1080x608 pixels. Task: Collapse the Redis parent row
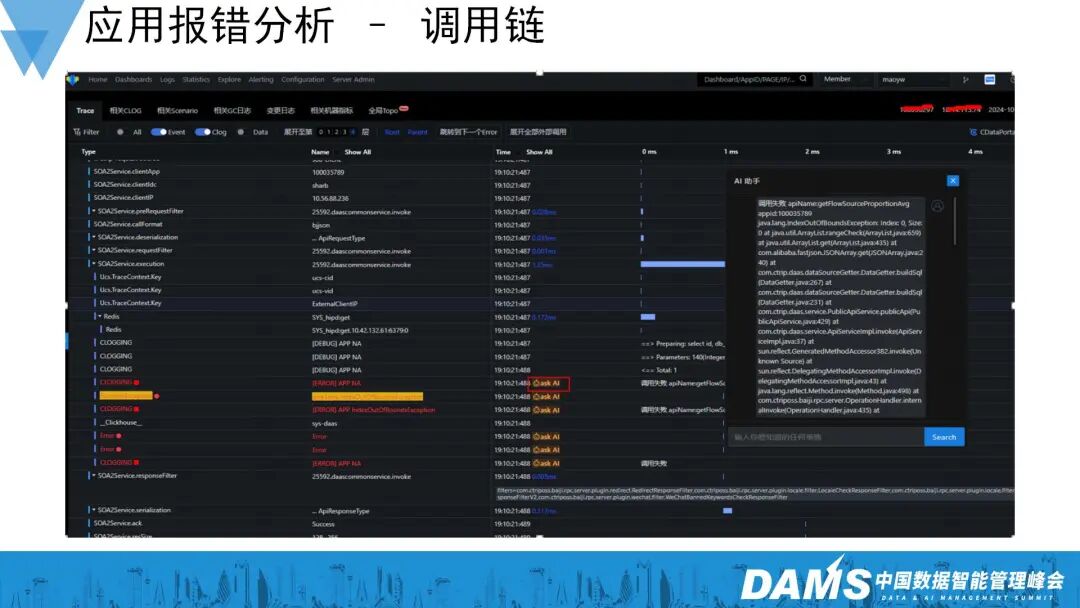100,317
